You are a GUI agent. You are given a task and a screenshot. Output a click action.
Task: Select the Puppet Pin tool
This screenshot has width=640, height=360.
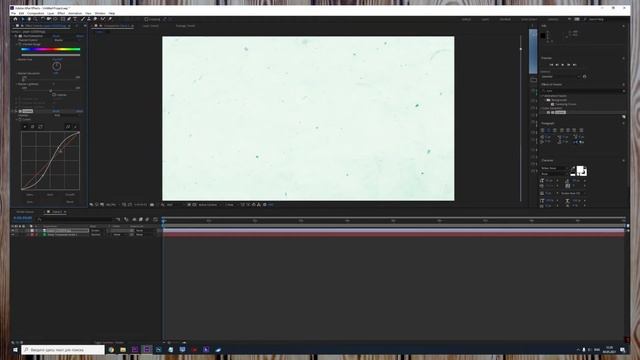[x=110, y=19]
